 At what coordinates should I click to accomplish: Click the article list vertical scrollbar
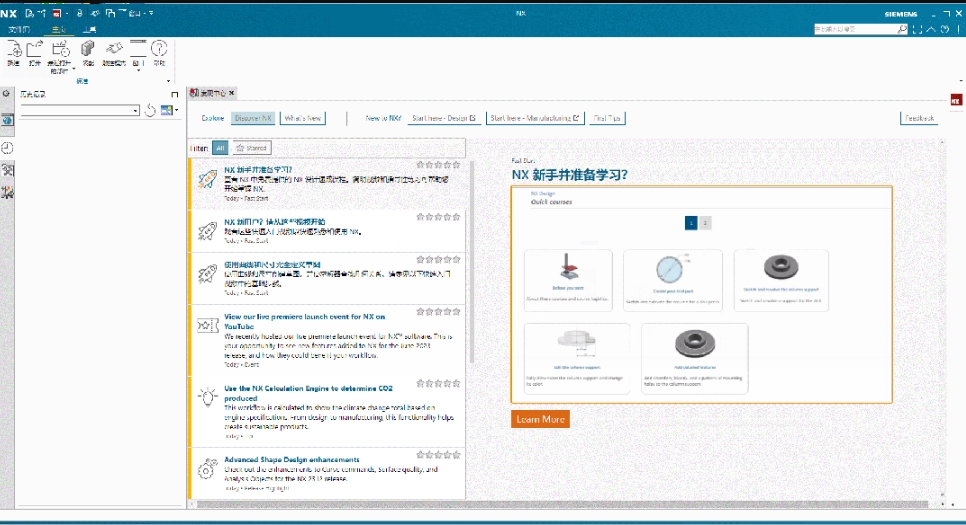[x=471, y=262]
